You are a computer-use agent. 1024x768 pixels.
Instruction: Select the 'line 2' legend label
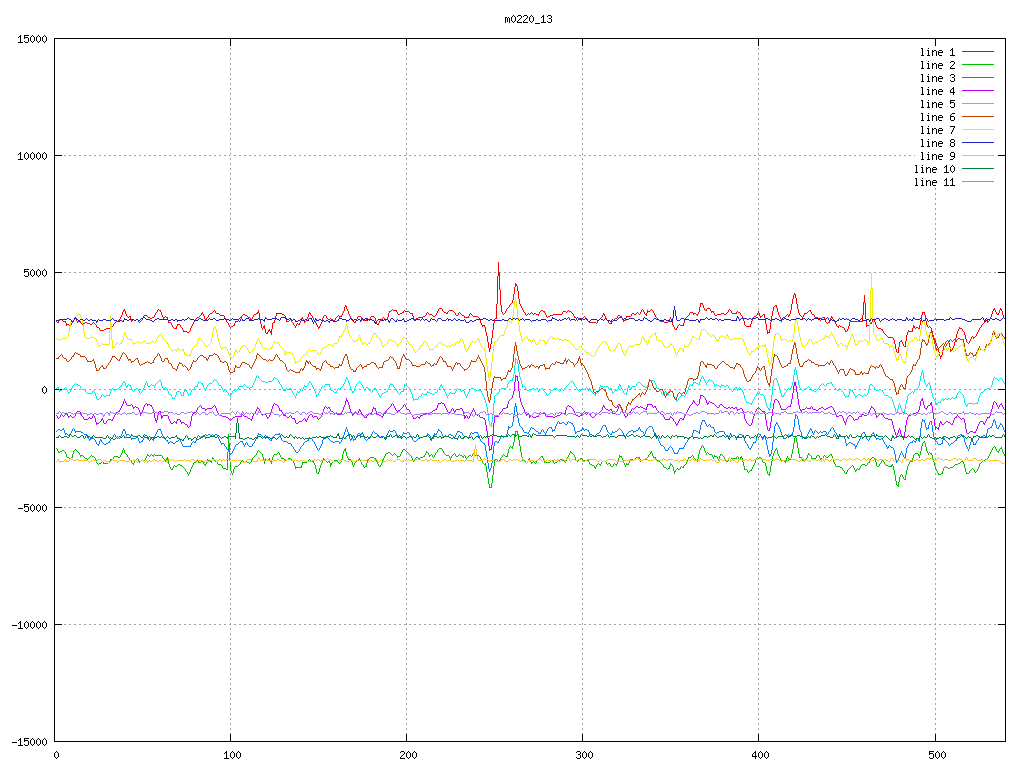pyautogui.click(x=937, y=65)
